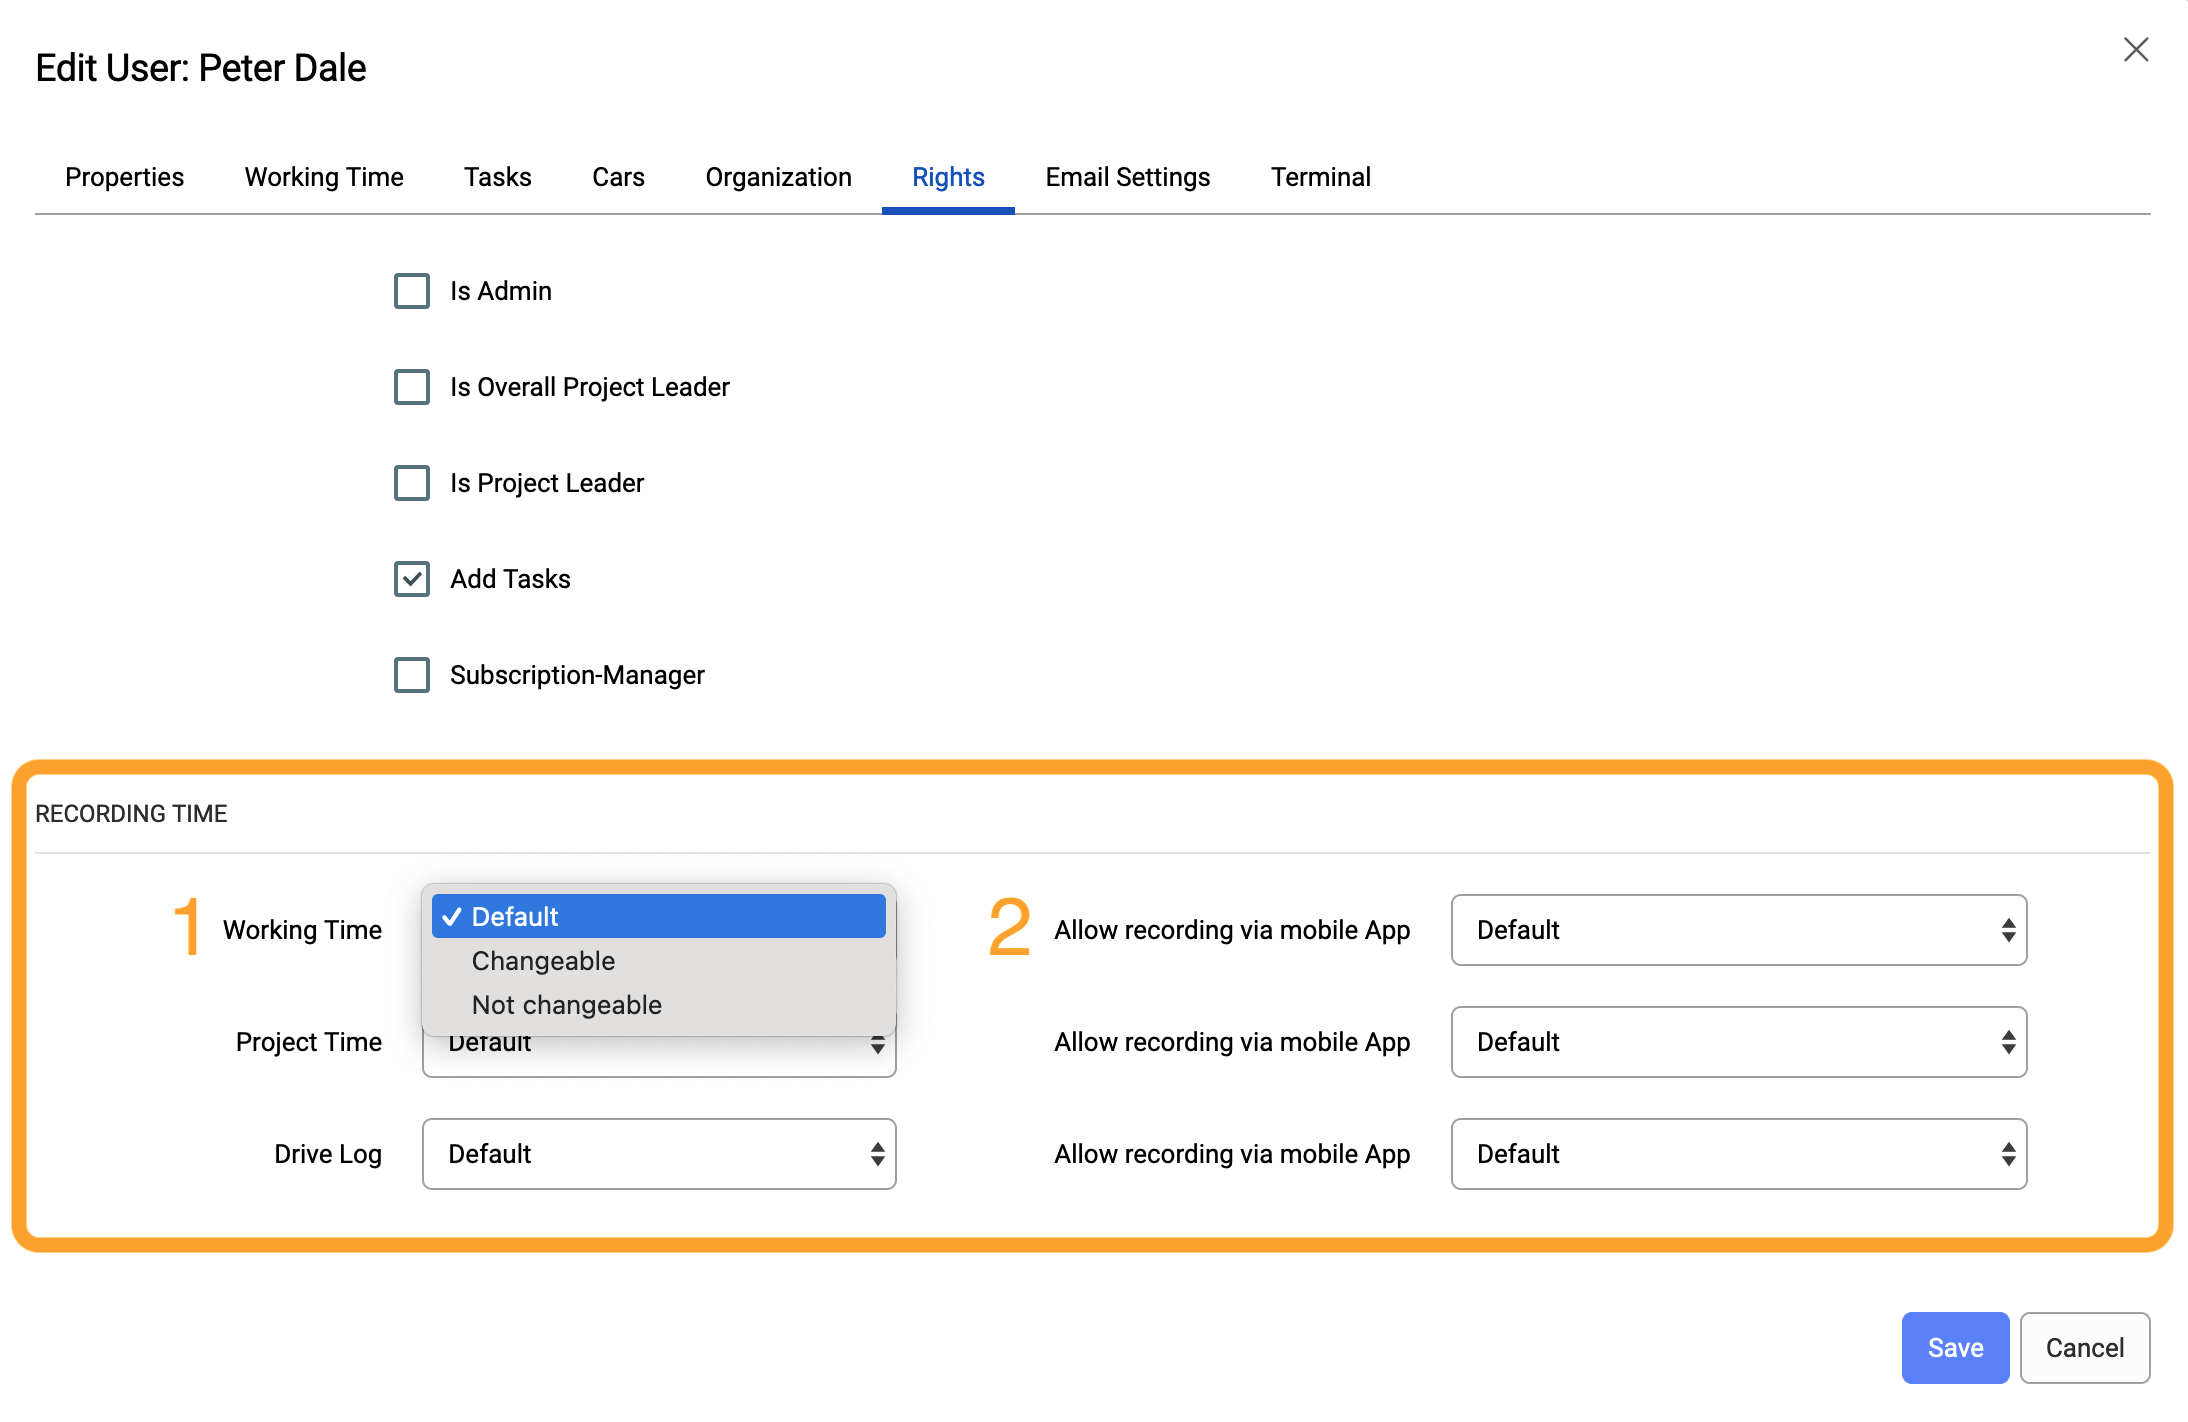The image size is (2188, 1422).
Task: Click the Edit User: Peter Dale title
Action: pyautogui.click(x=201, y=68)
